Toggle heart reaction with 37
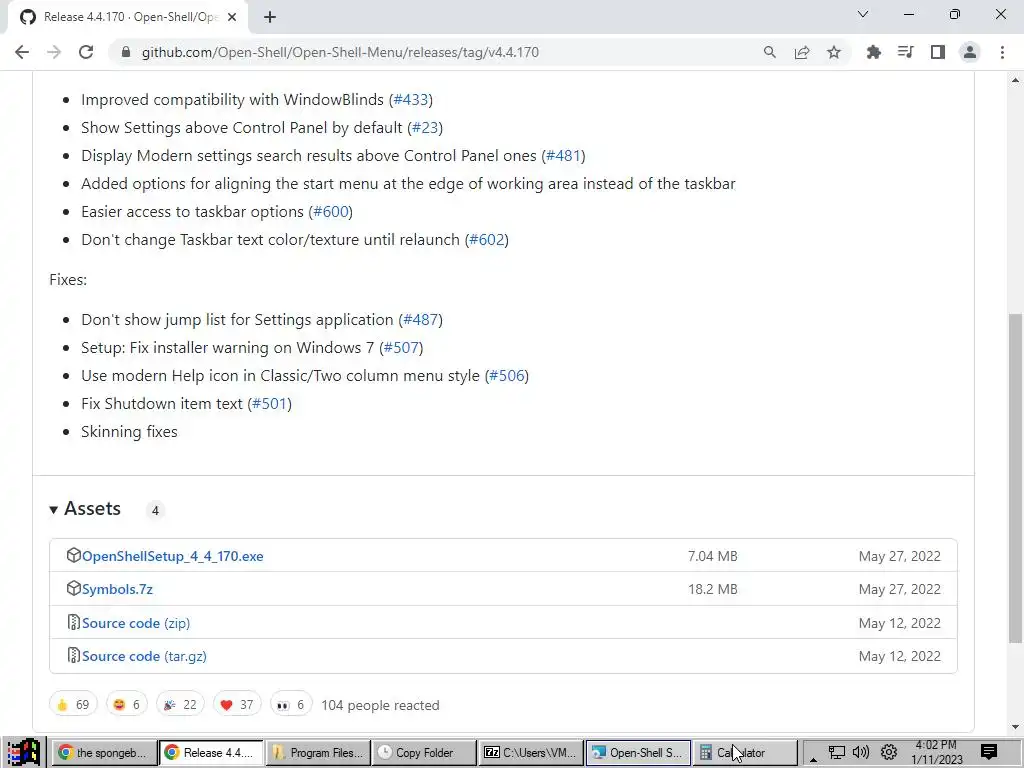Screen dimensions: 1024x768 (237, 705)
